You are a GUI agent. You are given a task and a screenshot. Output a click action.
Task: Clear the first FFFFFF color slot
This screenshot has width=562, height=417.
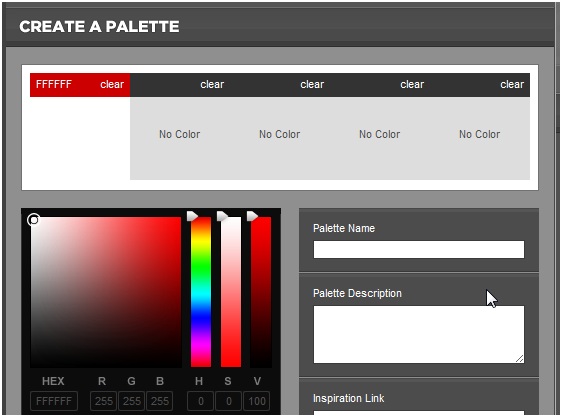[x=112, y=84]
